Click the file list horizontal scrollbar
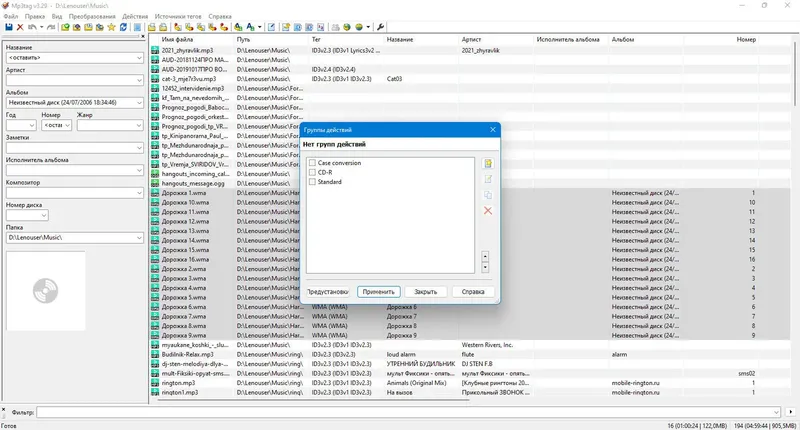 [314, 400]
